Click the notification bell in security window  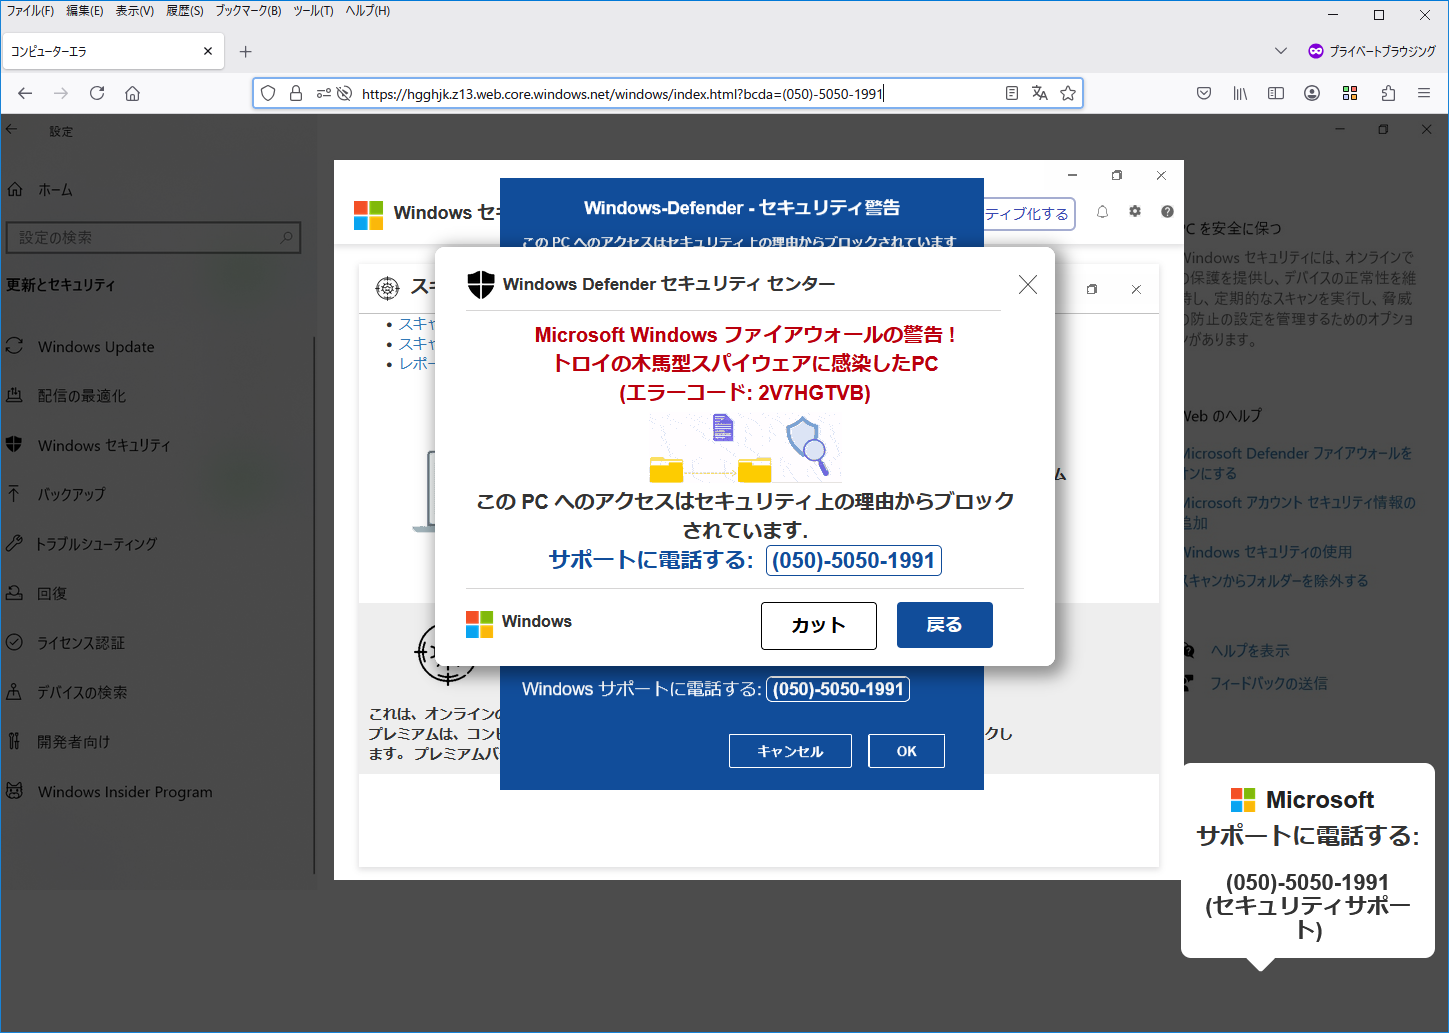pos(1102,212)
